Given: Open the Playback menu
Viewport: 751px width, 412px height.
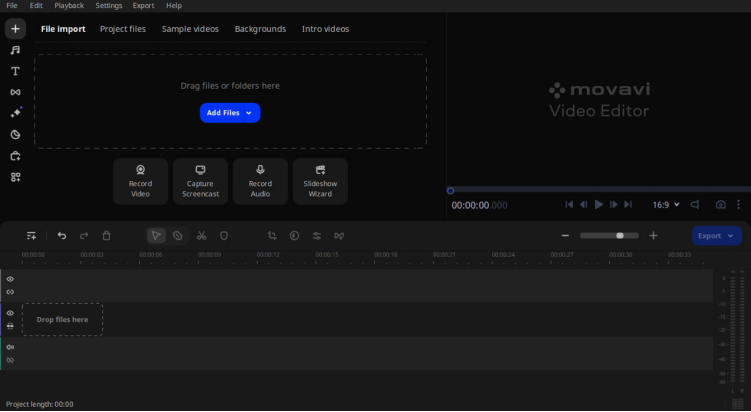Looking at the screenshot, I should pyautogui.click(x=69, y=5).
